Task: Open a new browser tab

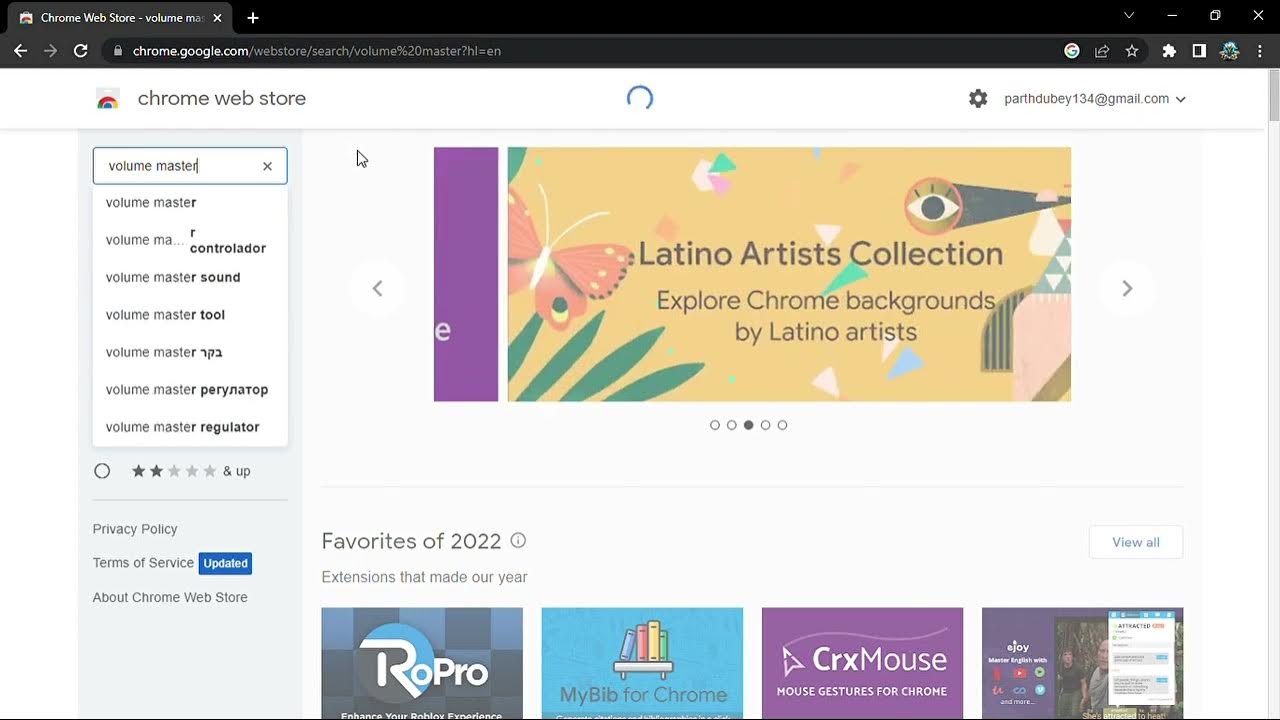Action: pos(253,18)
